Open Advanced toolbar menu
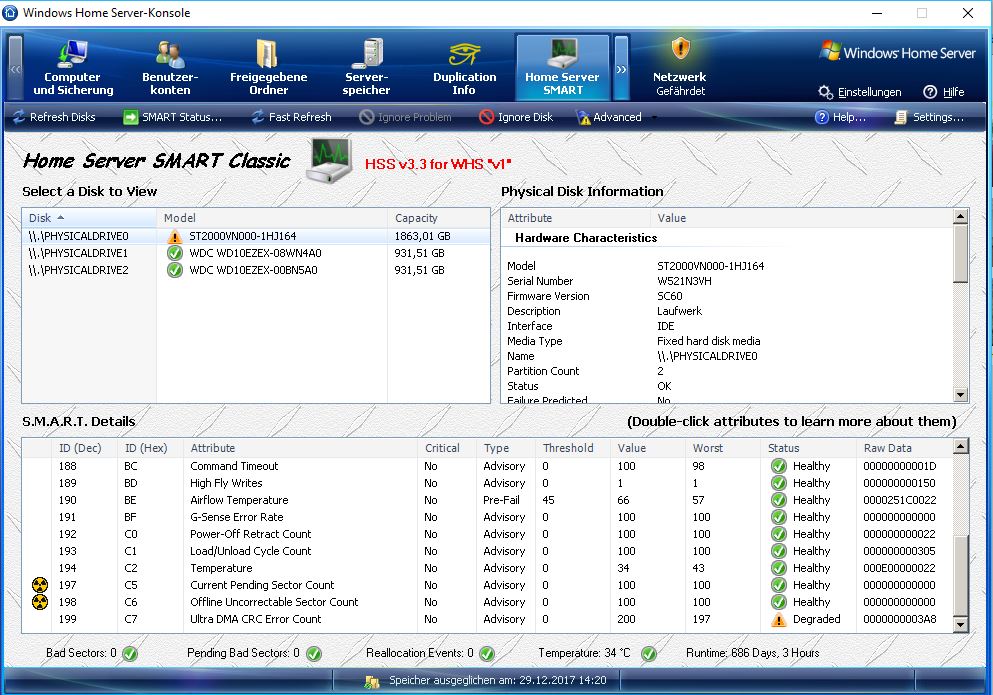Image resolution: width=993 pixels, height=695 pixels. coord(616,117)
